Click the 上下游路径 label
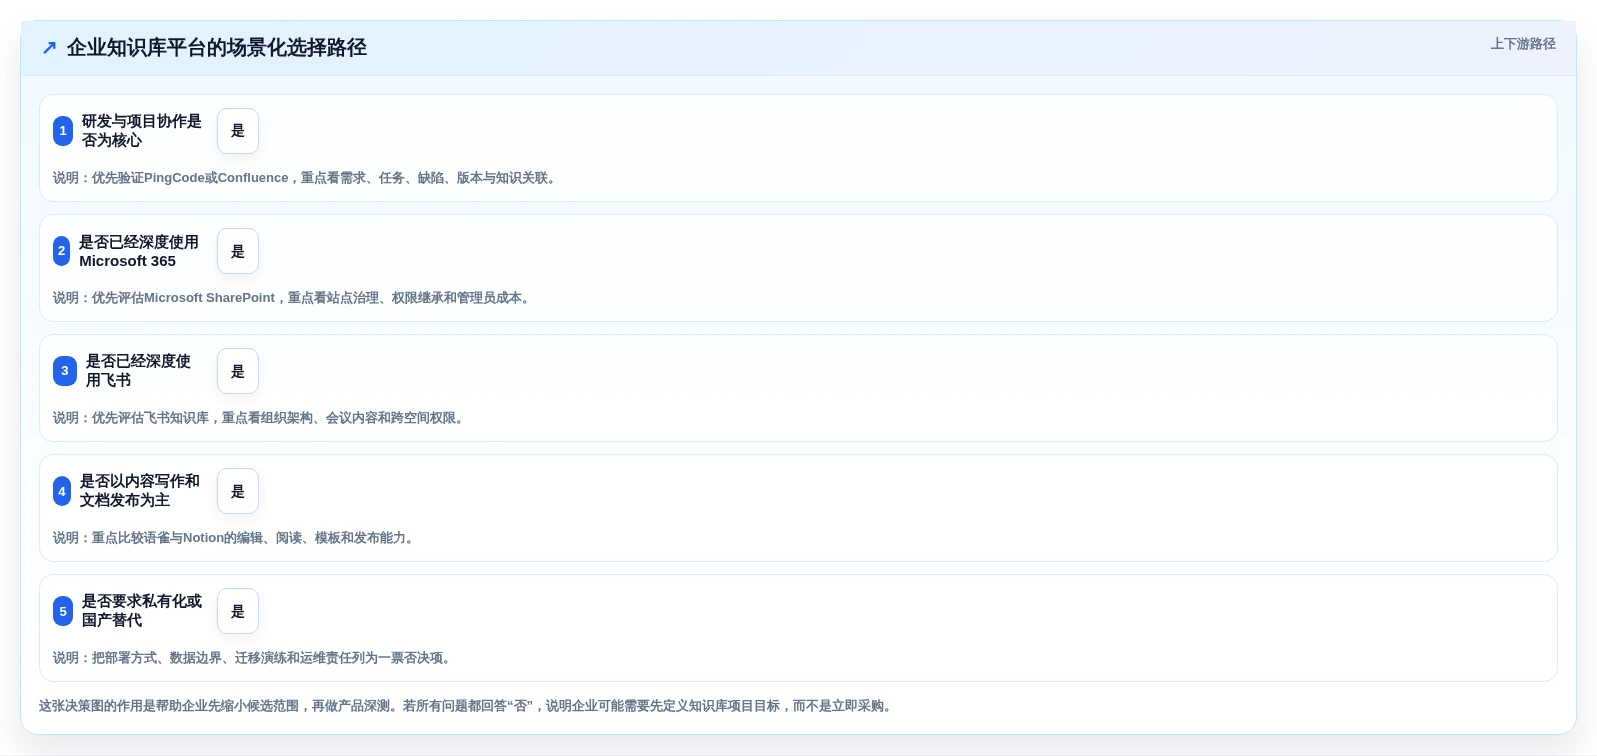 [x=1523, y=44]
